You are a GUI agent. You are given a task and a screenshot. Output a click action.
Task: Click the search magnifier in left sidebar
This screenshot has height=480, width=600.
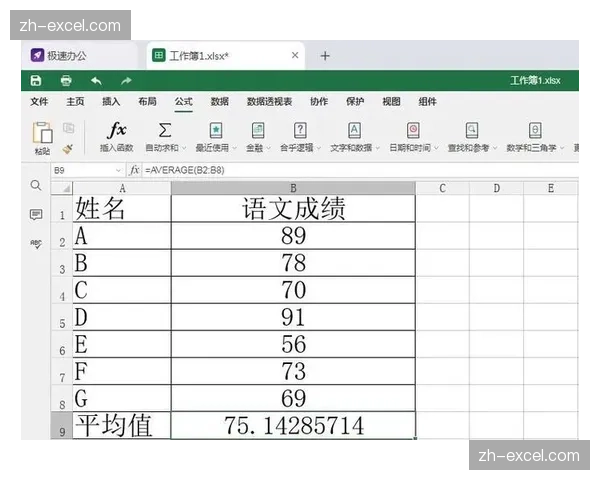tap(36, 186)
